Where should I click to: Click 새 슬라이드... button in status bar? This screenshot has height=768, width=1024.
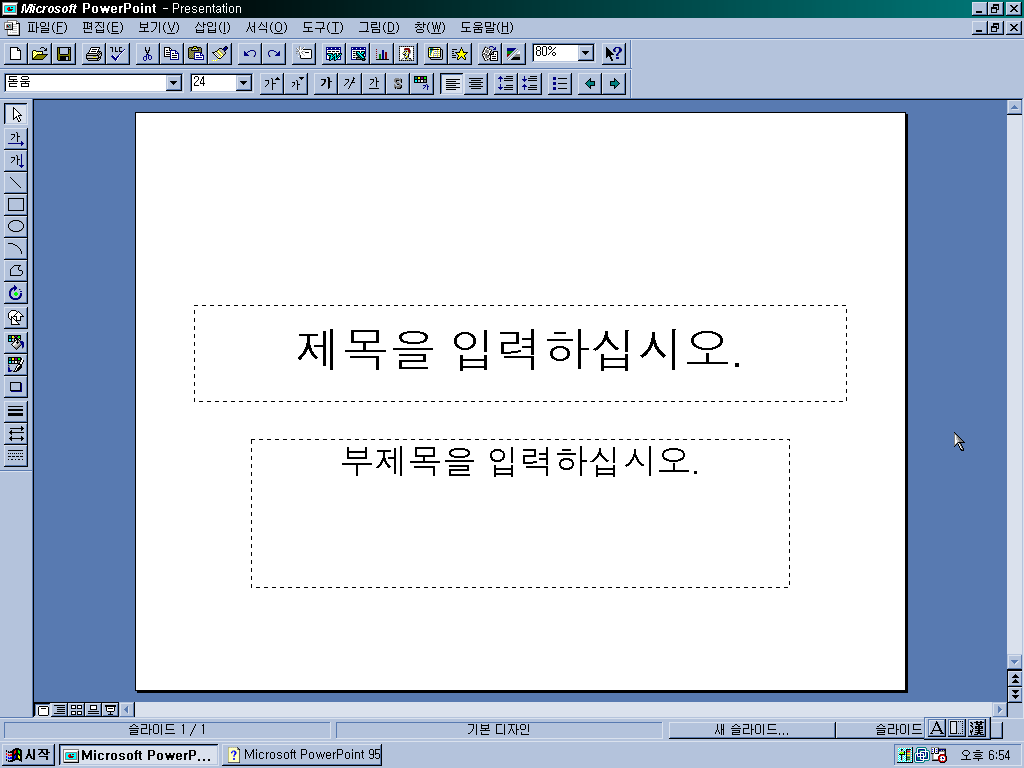tap(752, 729)
